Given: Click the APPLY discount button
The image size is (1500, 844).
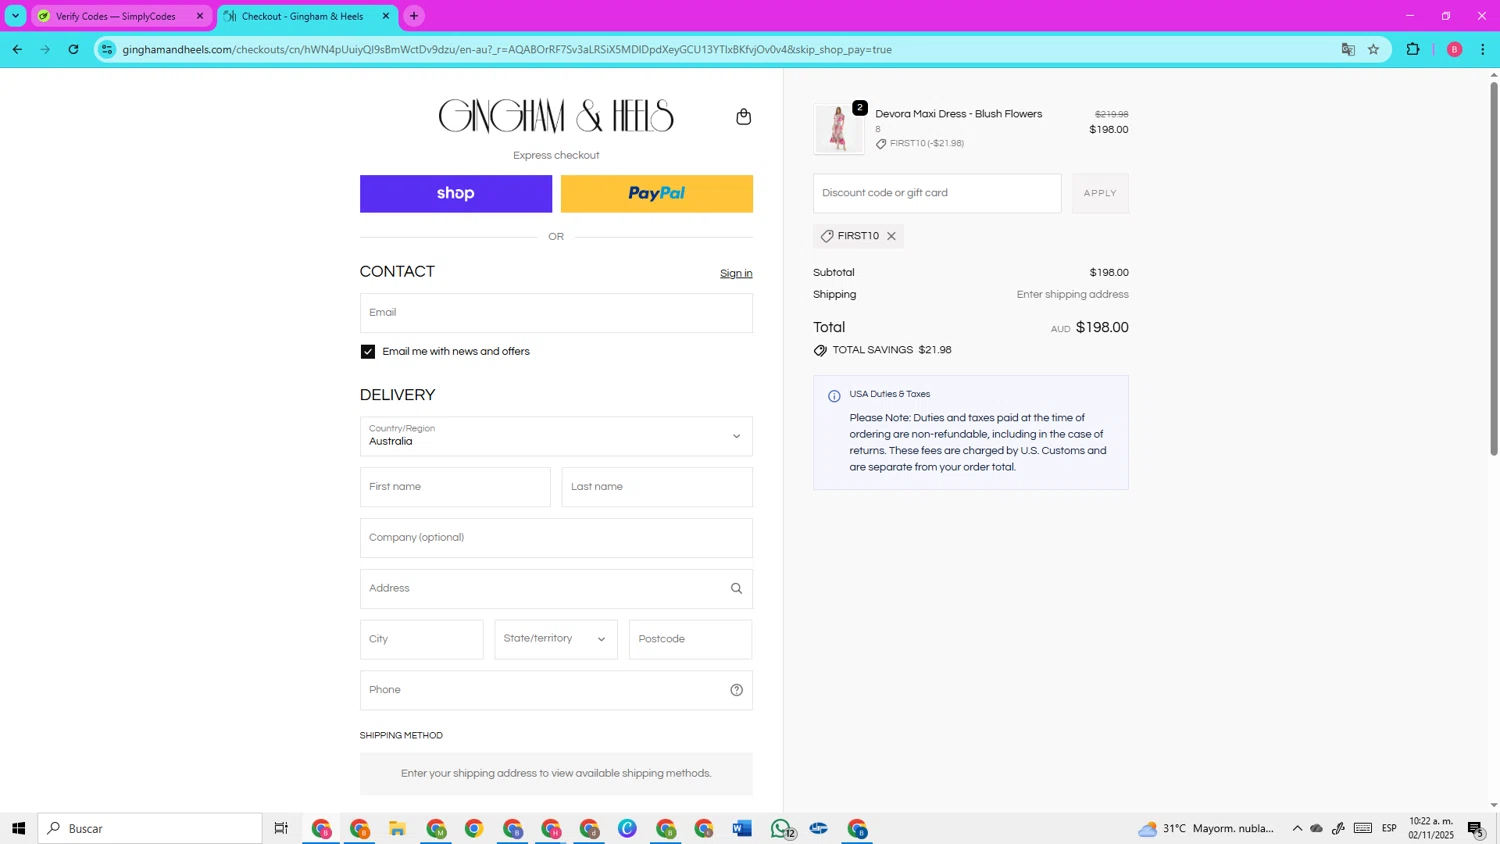Looking at the screenshot, I should tap(1100, 193).
